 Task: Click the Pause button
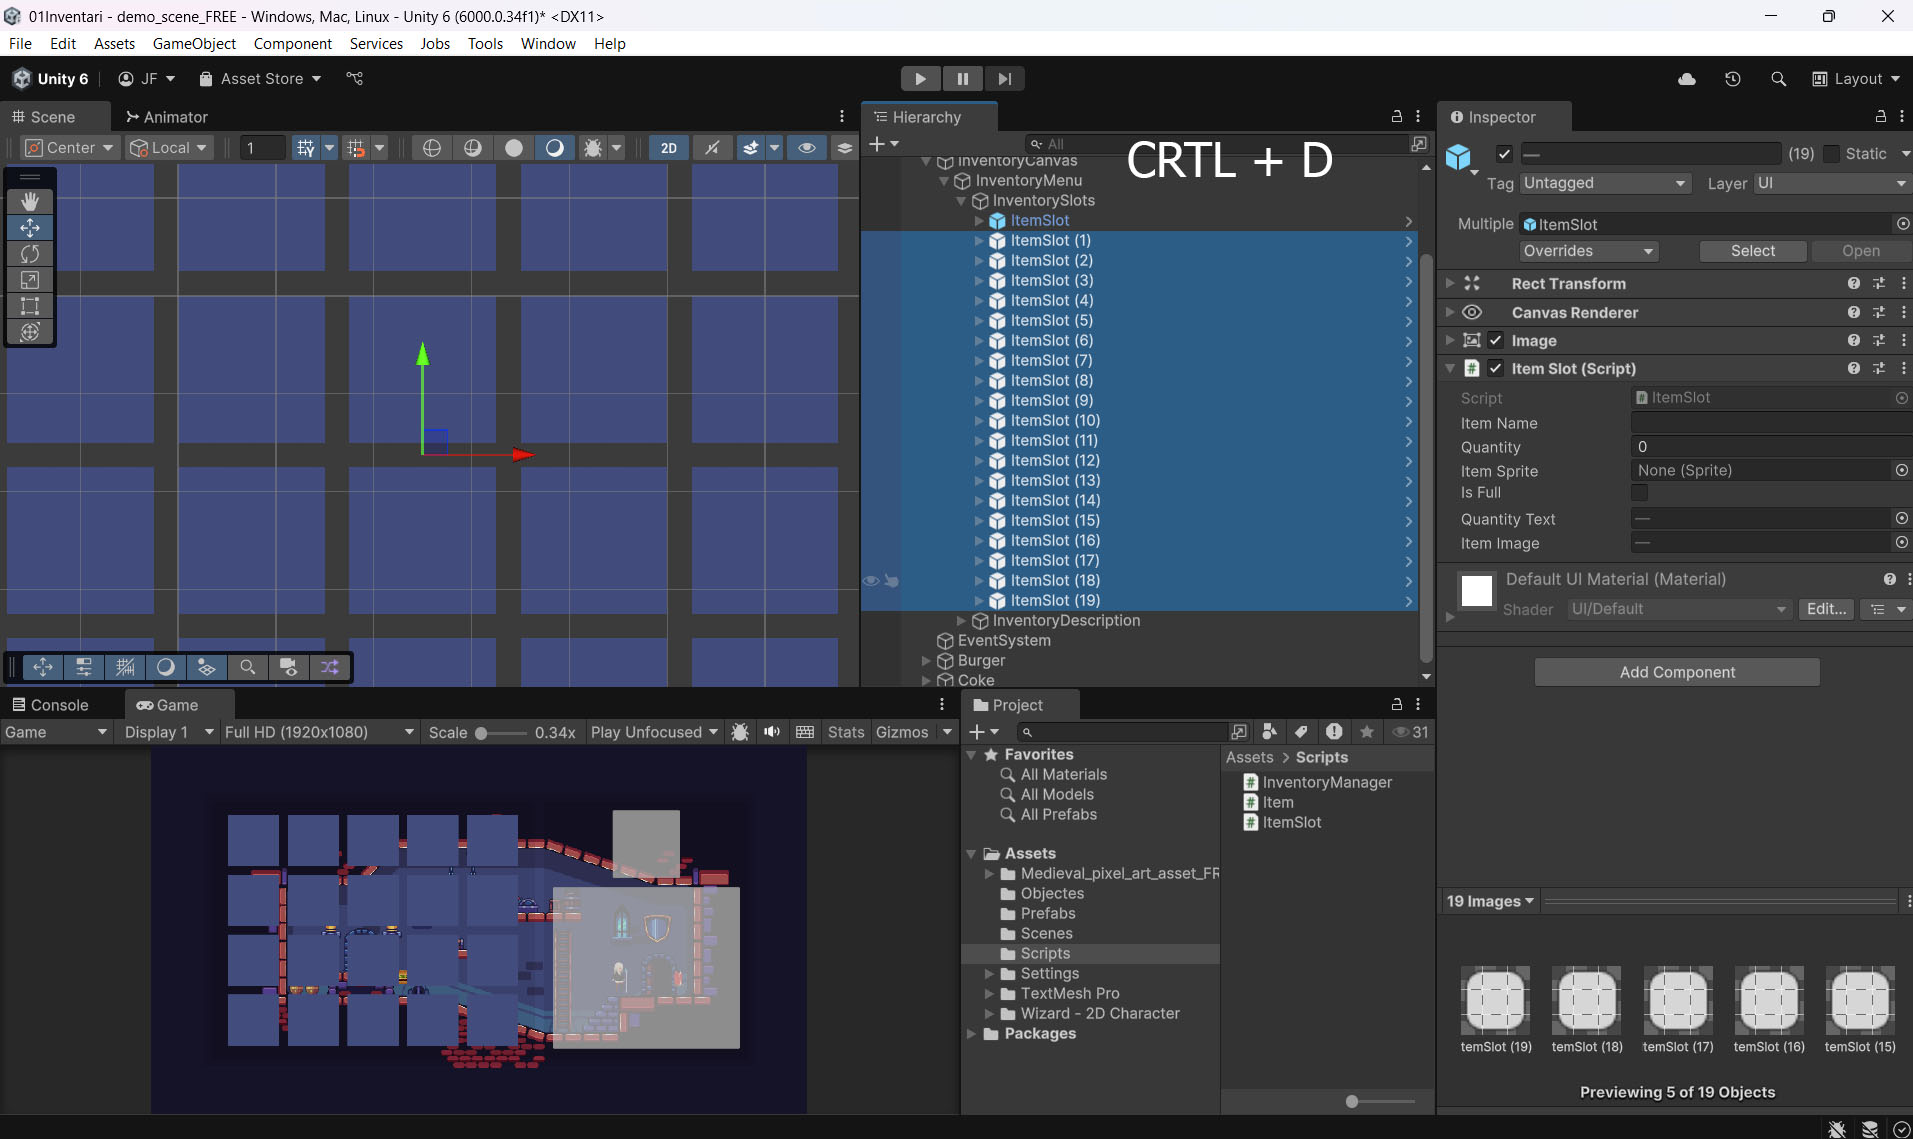[962, 79]
